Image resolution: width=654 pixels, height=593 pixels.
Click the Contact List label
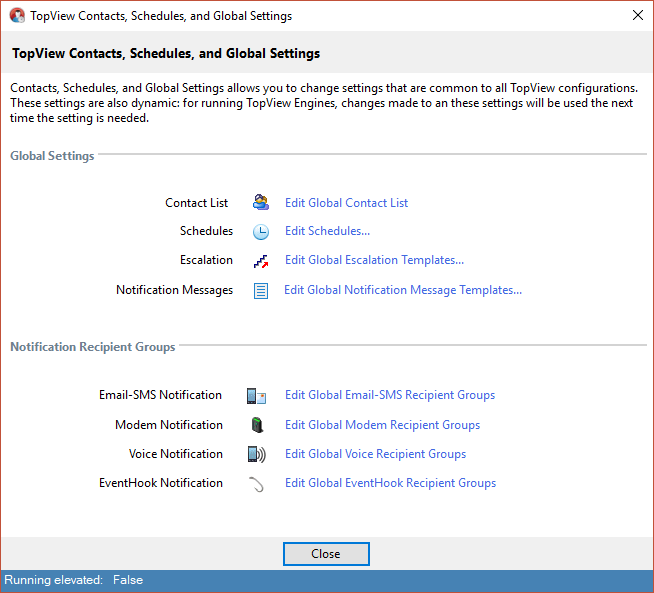click(196, 203)
